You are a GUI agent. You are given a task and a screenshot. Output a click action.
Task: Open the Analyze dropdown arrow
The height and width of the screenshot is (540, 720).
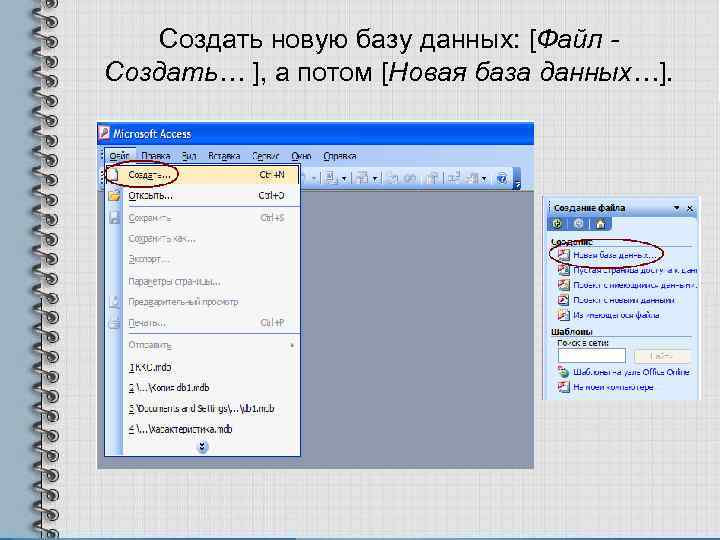(x=375, y=179)
